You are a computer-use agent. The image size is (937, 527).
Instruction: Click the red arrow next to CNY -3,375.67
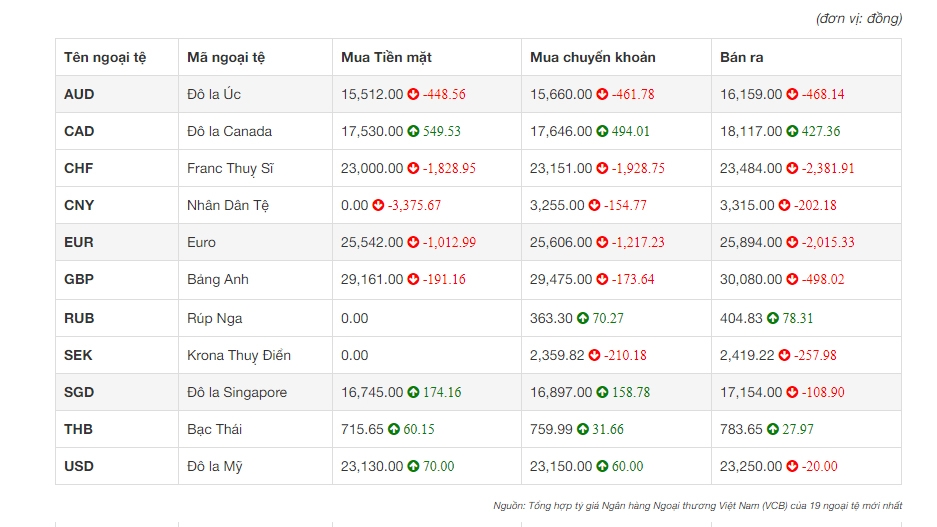click(x=378, y=205)
